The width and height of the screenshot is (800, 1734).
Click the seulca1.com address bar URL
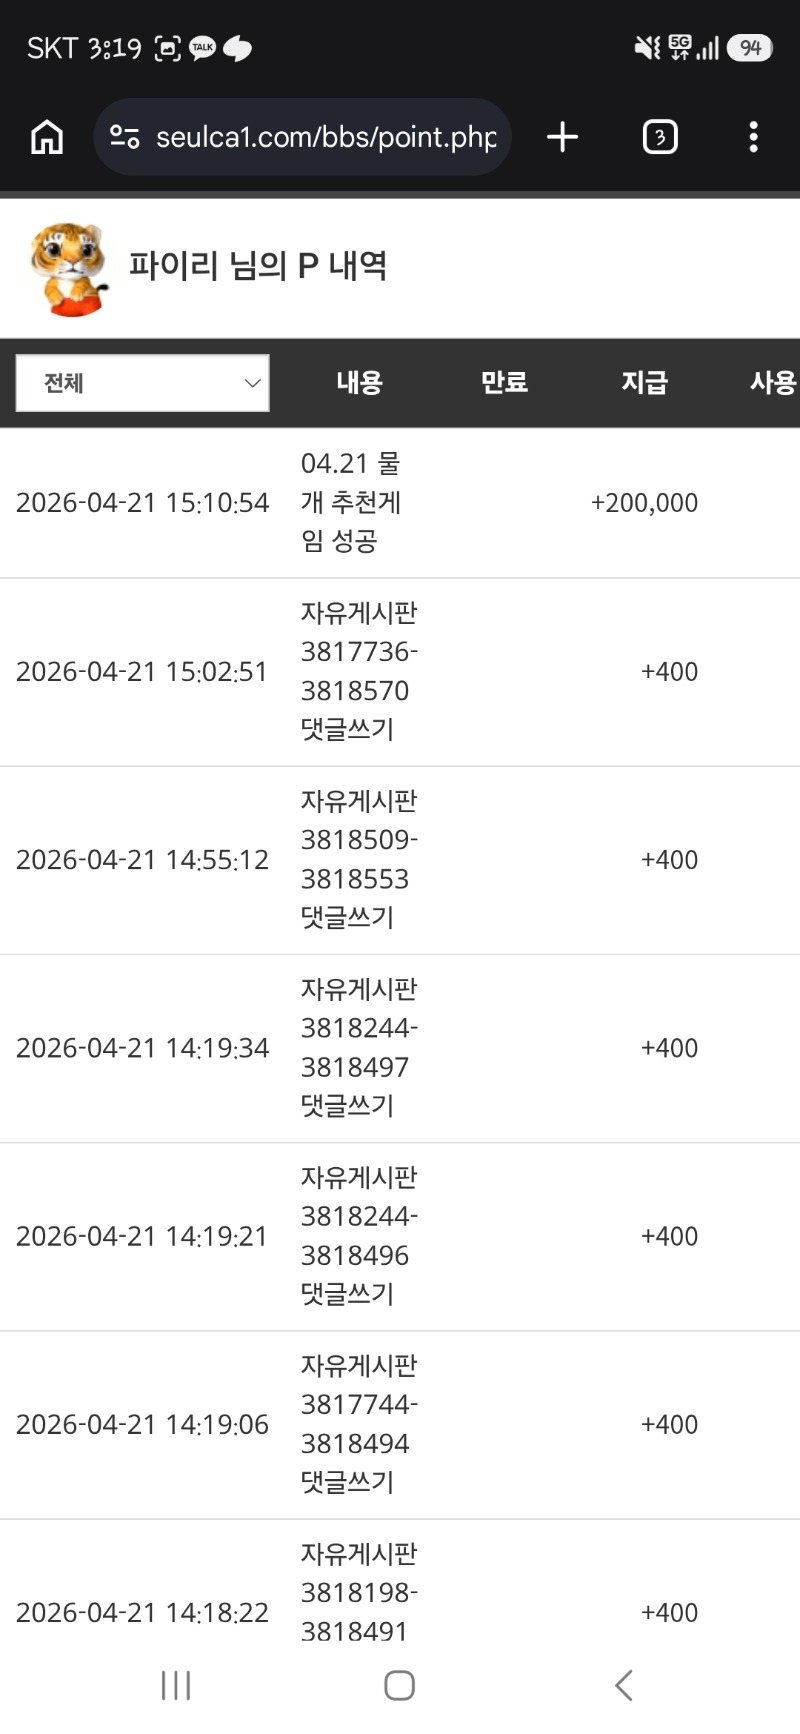coord(326,137)
